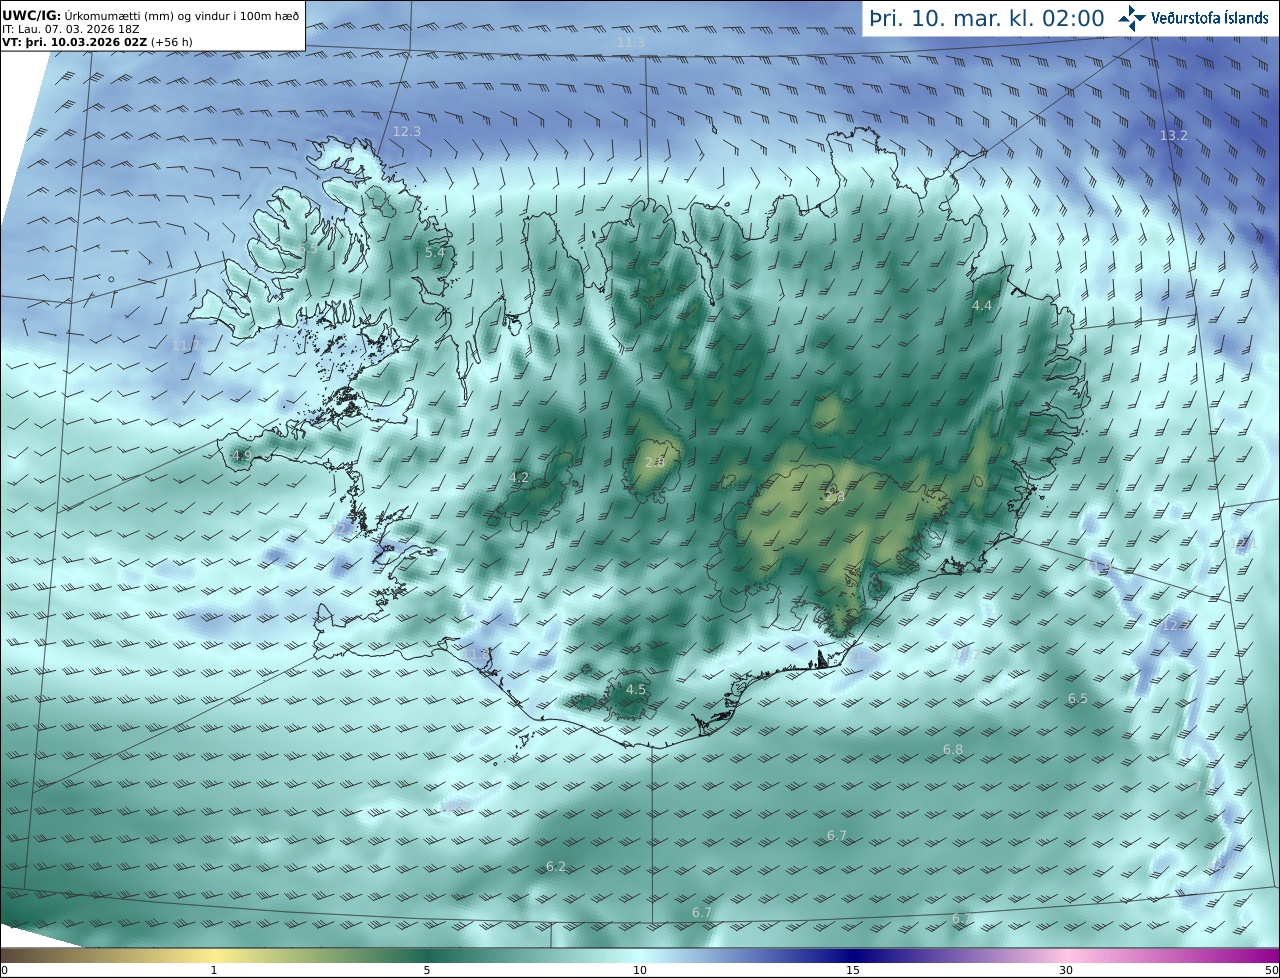
Task: Click the 15 tick on the color scale
Action: (853, 970)
